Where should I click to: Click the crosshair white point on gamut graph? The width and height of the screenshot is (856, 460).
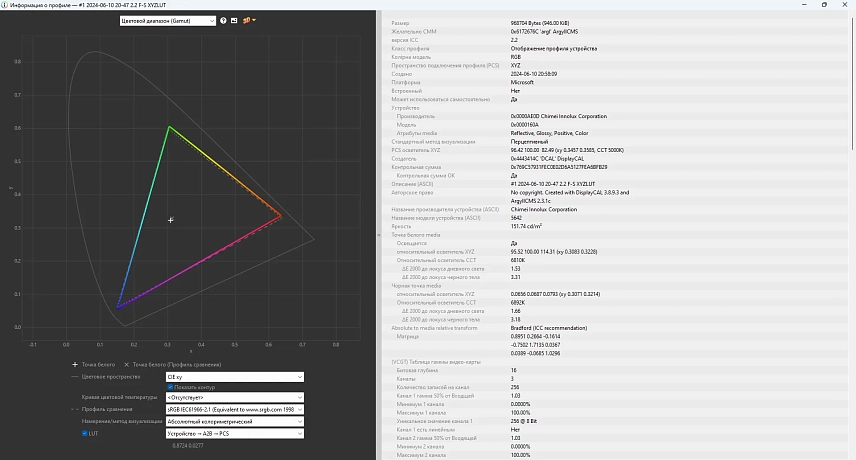click(171, 220)
